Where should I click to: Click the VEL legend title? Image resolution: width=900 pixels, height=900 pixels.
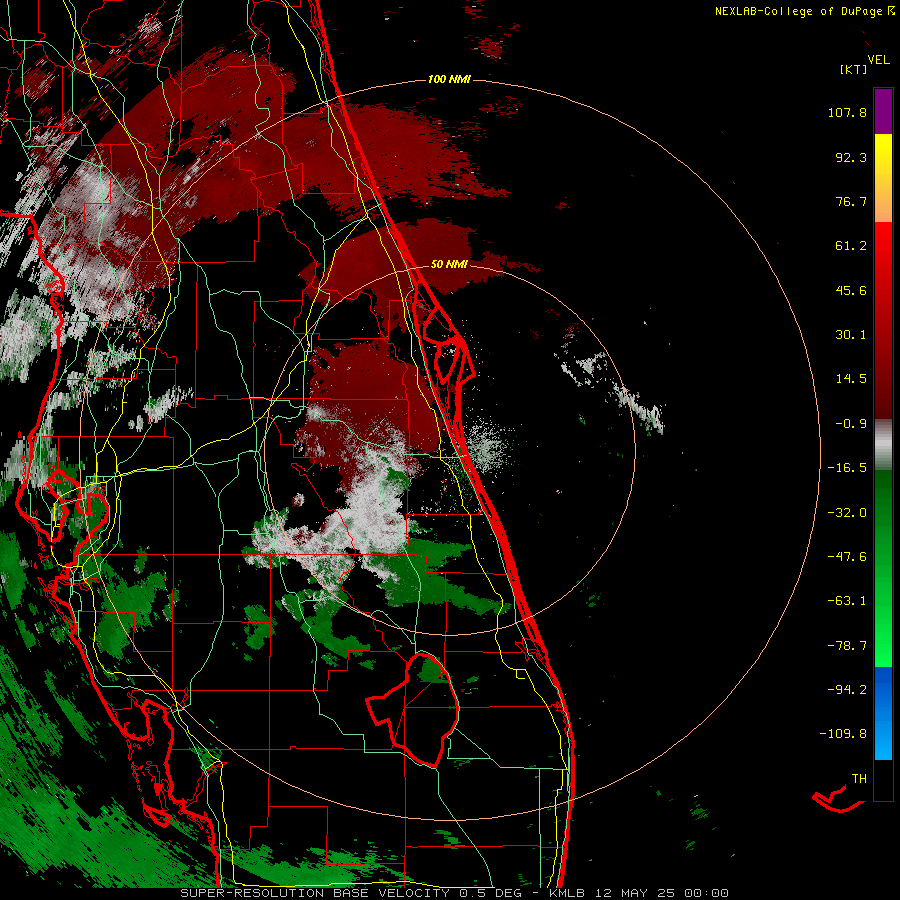click(878, 60)
